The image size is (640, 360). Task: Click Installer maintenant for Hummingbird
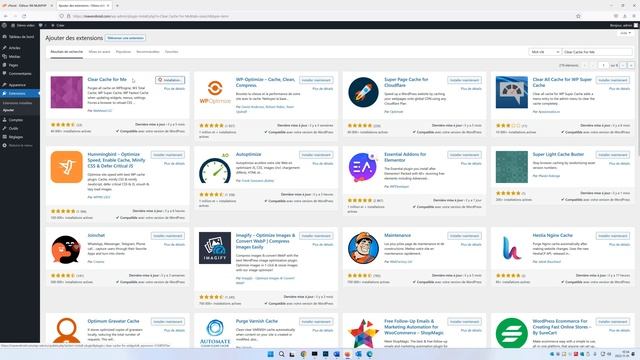point(168,155)
